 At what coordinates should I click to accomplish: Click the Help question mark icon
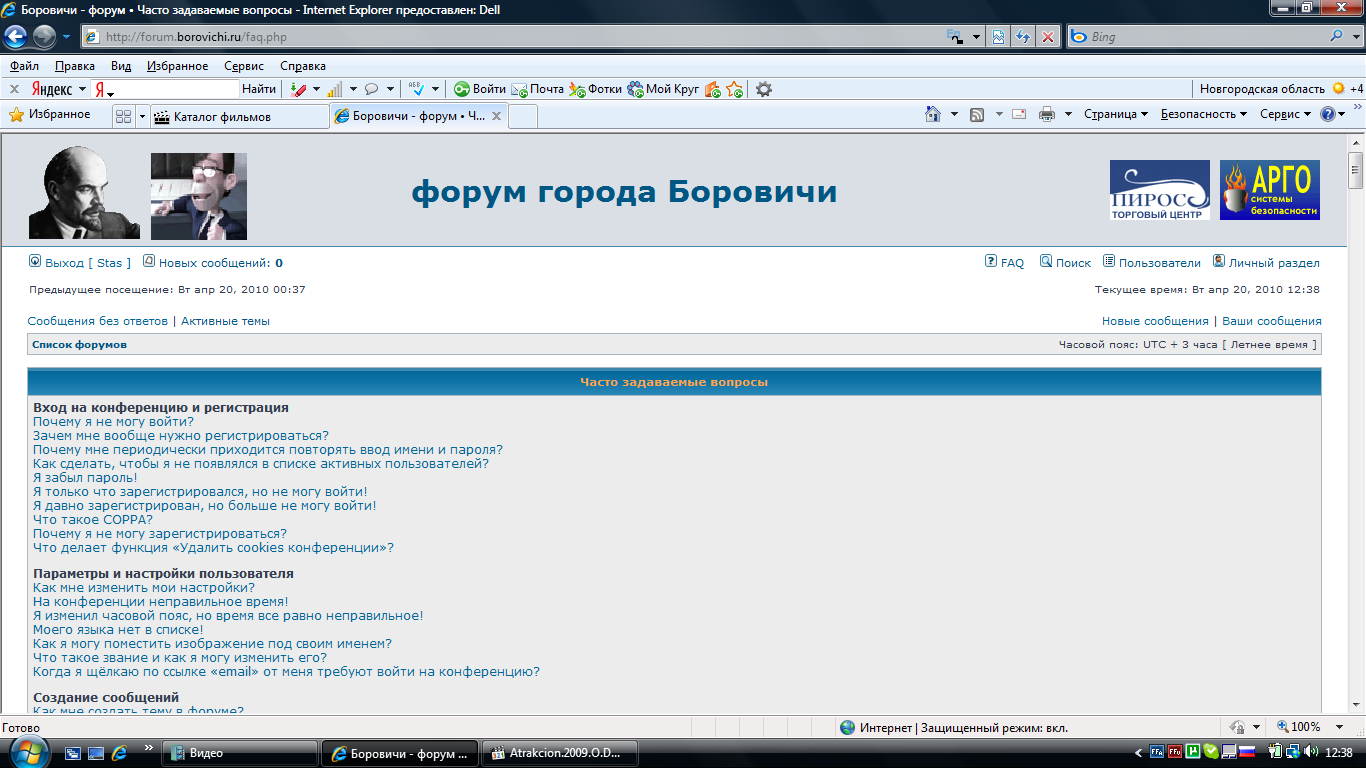point(1327,114)
